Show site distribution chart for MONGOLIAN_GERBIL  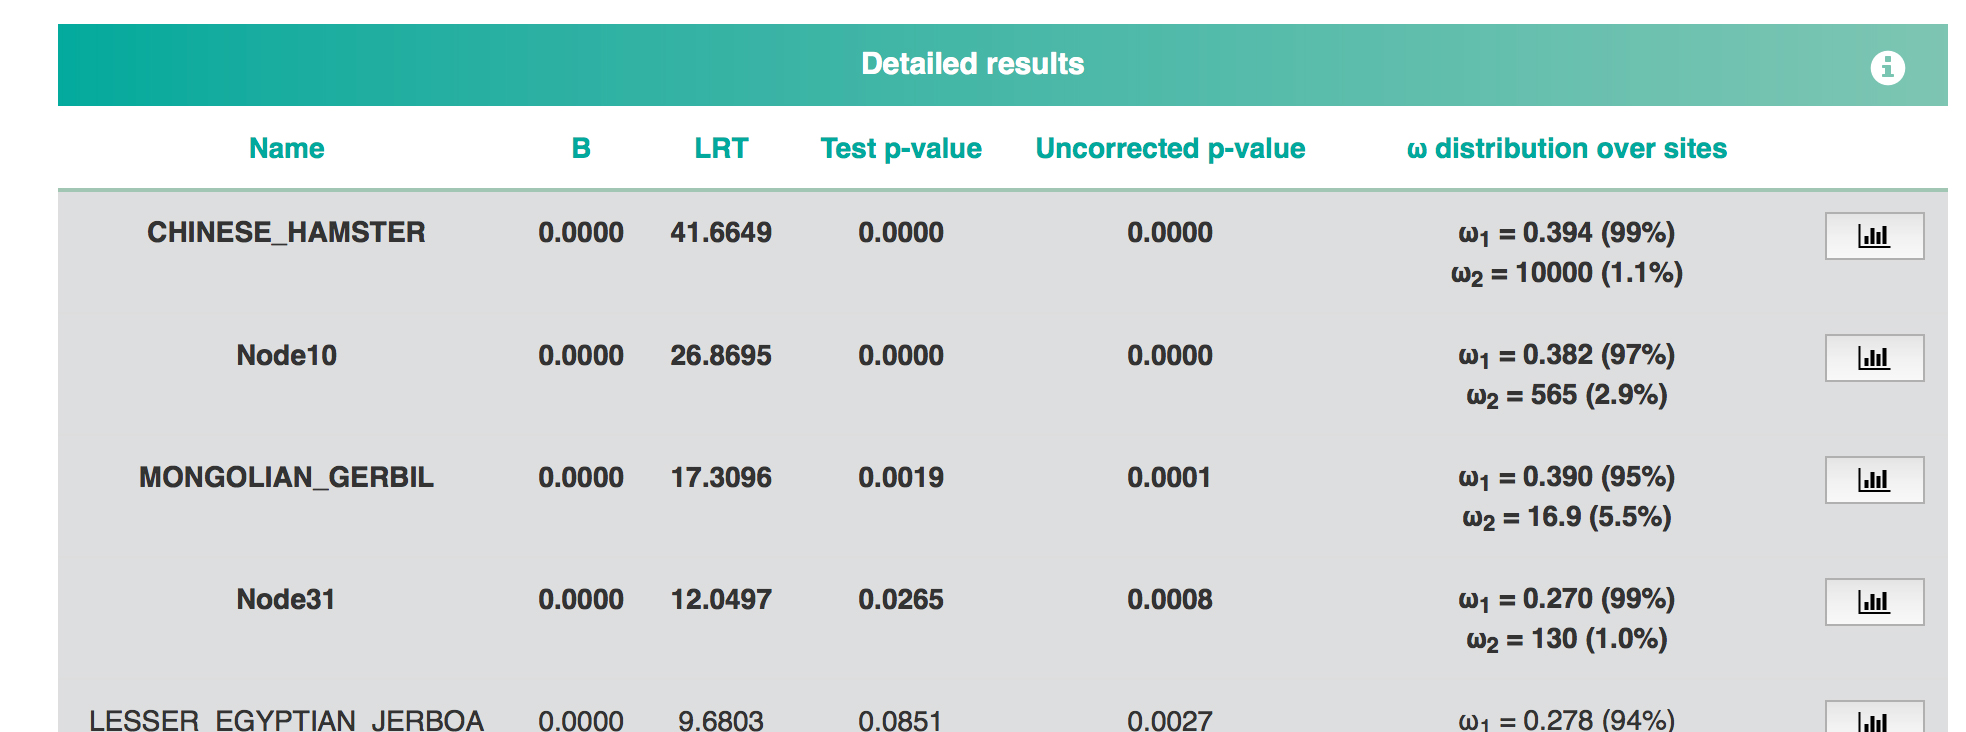tap(1874, 479)
